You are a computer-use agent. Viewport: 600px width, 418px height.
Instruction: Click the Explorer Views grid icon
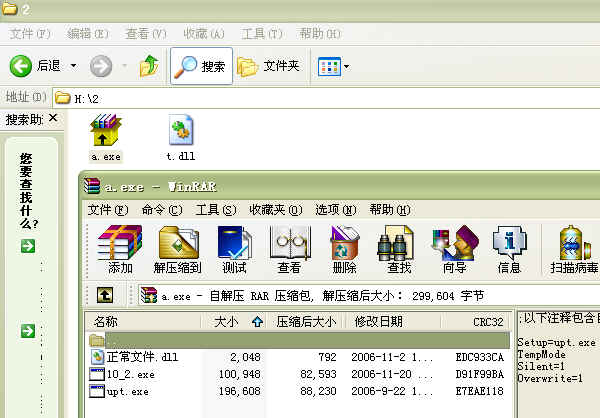coord(329,67)
